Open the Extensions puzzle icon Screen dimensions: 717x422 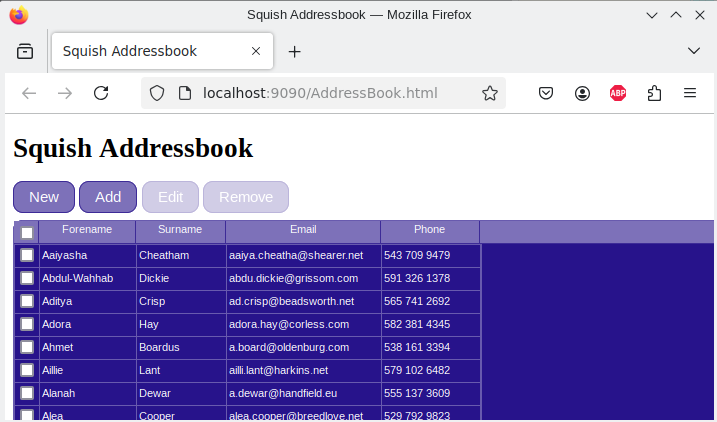[x=654, y=93]
